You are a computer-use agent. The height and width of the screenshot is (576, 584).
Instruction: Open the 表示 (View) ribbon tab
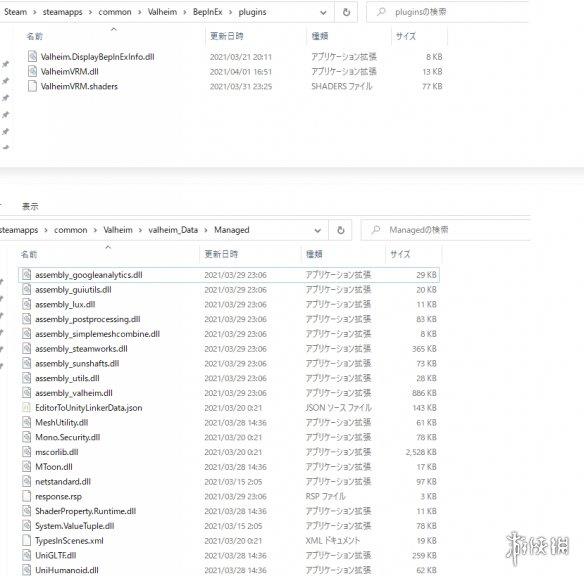[x=30, y=206]
